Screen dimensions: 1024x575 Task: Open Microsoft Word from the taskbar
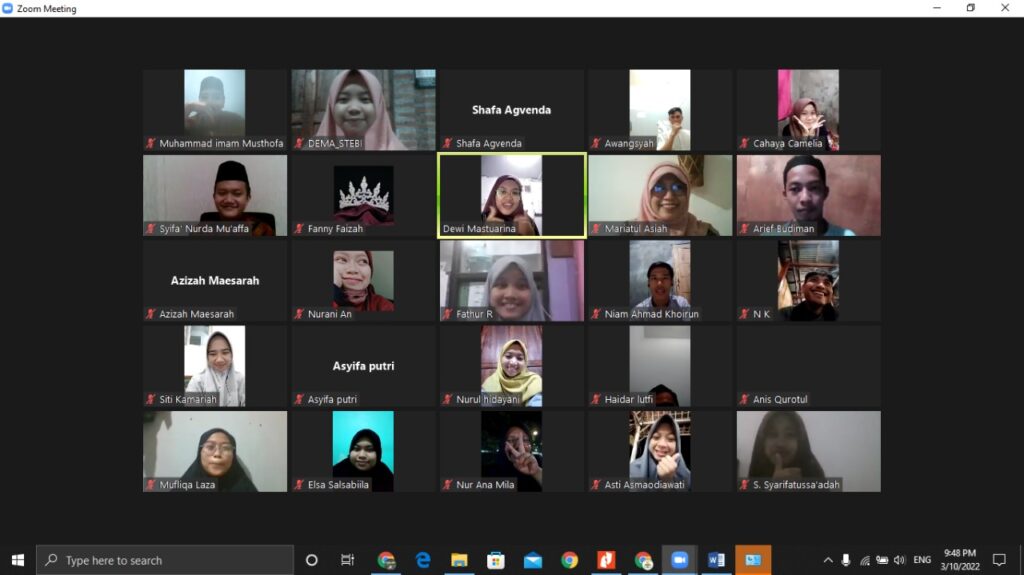(x=716, y=560)
